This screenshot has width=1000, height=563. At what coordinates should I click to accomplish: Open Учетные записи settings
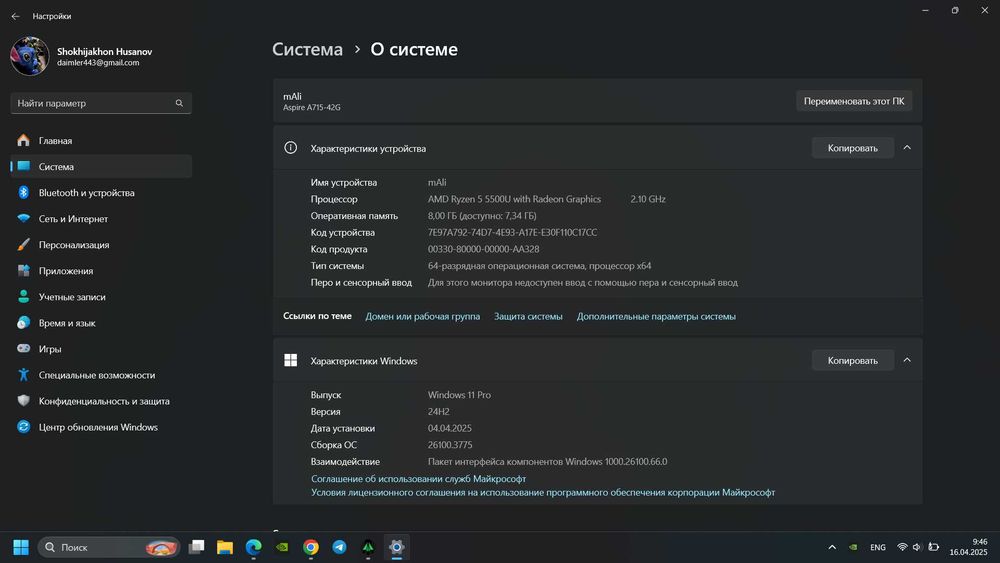(101, 297)
